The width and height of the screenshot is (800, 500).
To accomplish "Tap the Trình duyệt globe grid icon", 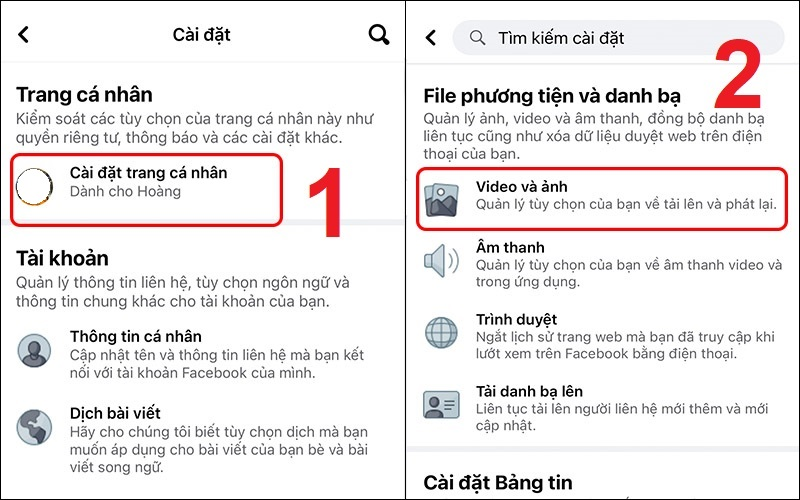I will coord(441,333).
